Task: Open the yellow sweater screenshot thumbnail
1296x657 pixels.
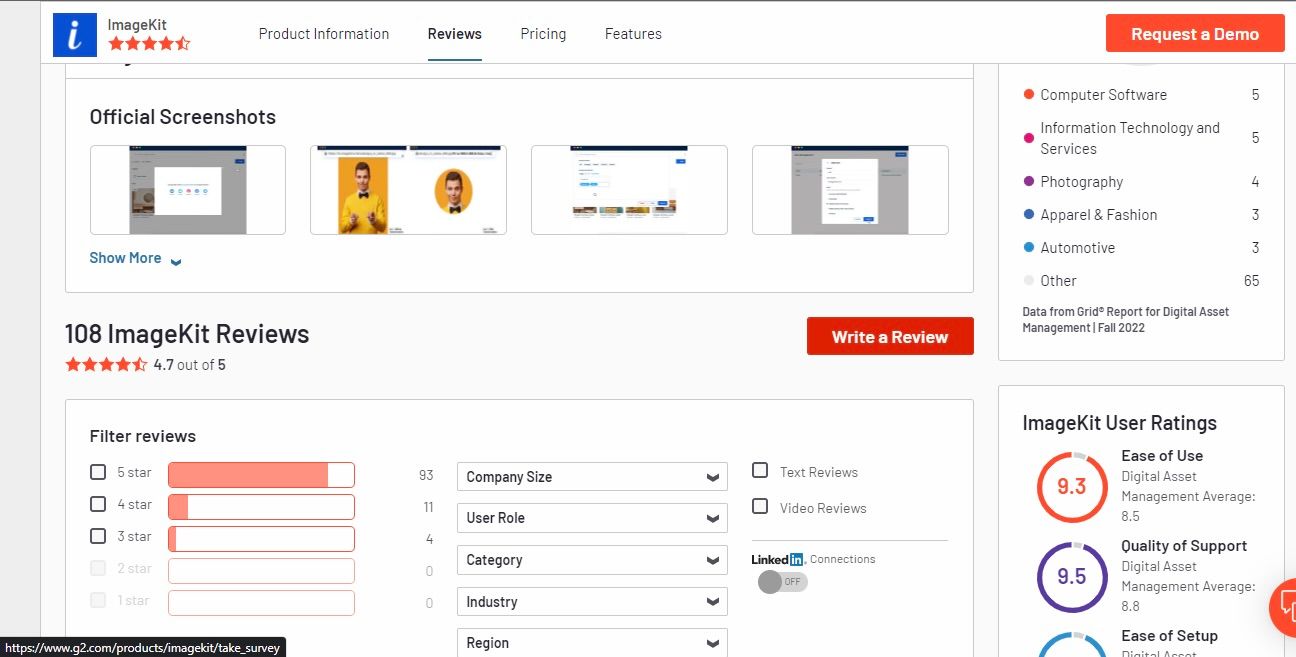Action: (408, 190)
